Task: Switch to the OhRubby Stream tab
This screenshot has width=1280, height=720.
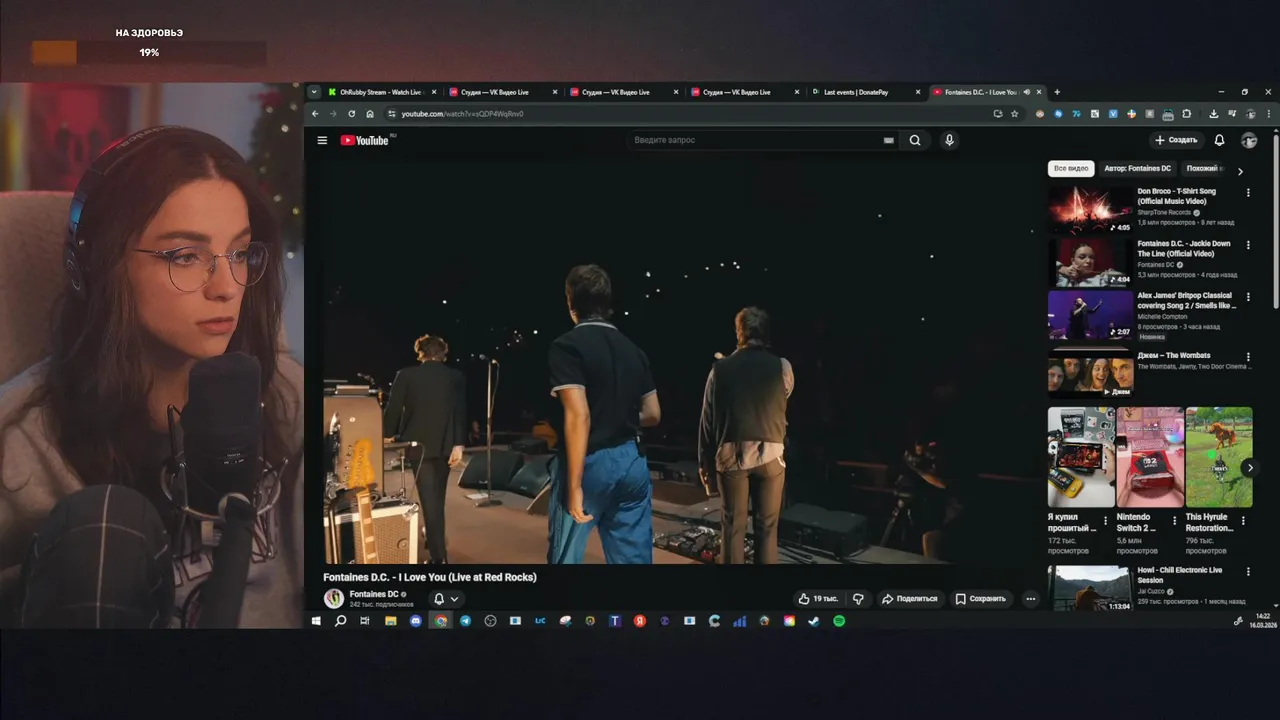Action: 381,92
